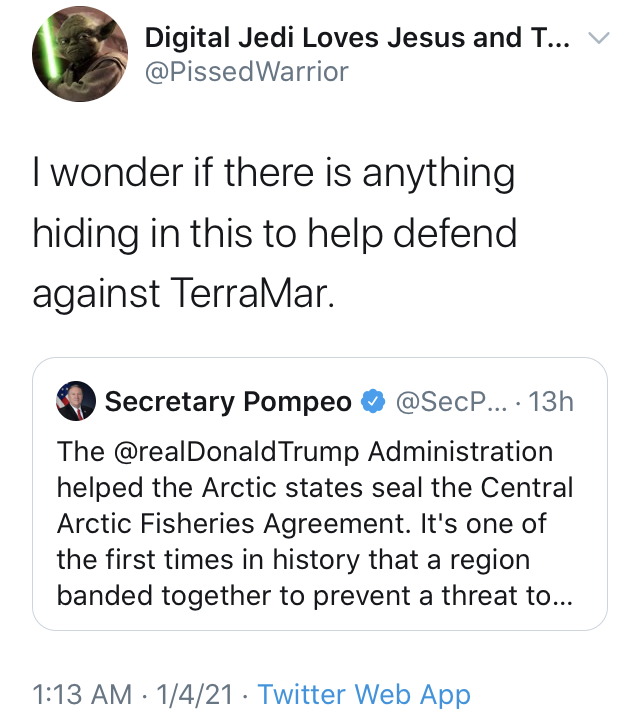The width and height of the screenshot is (640, 727).
Task: Click the tweet line 'I wonder if there'
Action: tap(173, 172)
